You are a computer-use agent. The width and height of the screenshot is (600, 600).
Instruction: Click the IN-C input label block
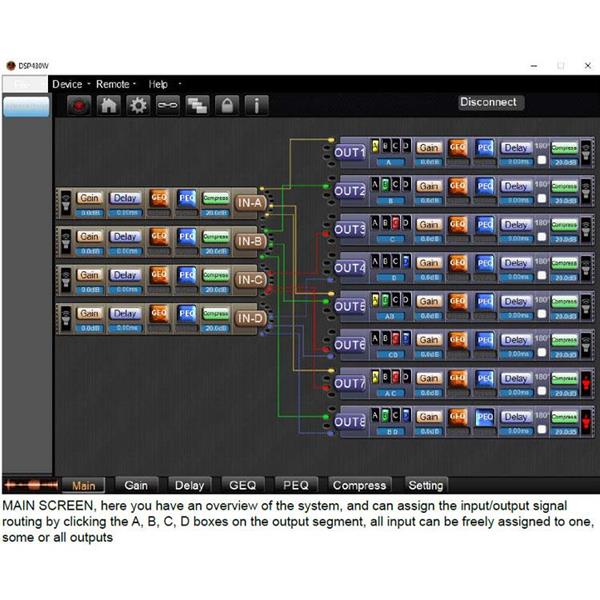[x=249, y=280]
